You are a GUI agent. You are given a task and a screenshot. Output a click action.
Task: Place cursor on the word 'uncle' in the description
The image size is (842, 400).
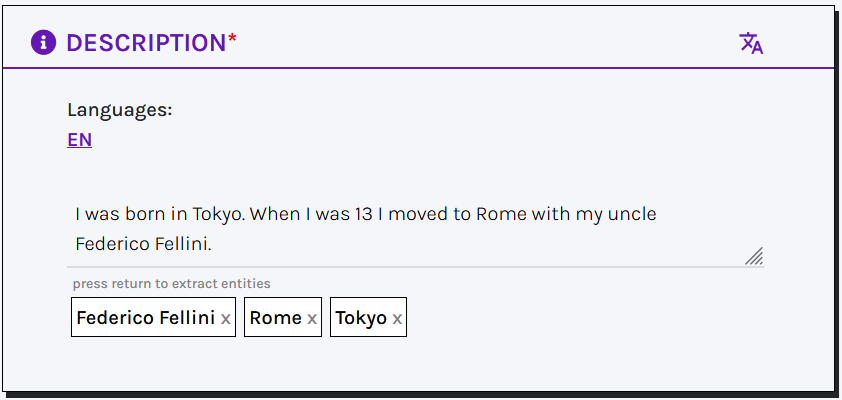tap(631, 214)
